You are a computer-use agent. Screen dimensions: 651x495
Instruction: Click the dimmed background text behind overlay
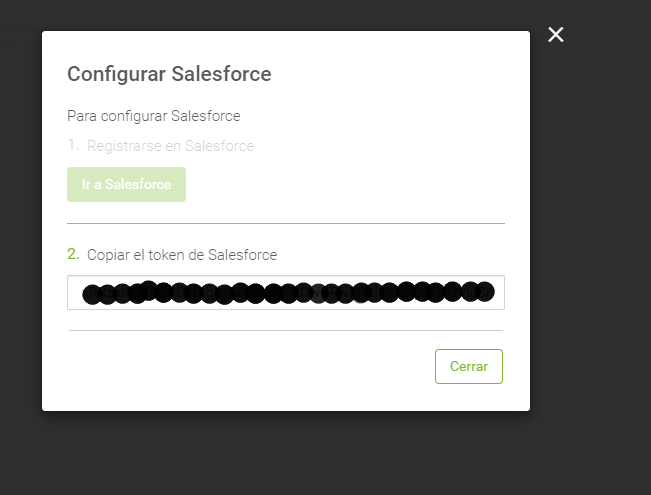click(x=19, y=35)
